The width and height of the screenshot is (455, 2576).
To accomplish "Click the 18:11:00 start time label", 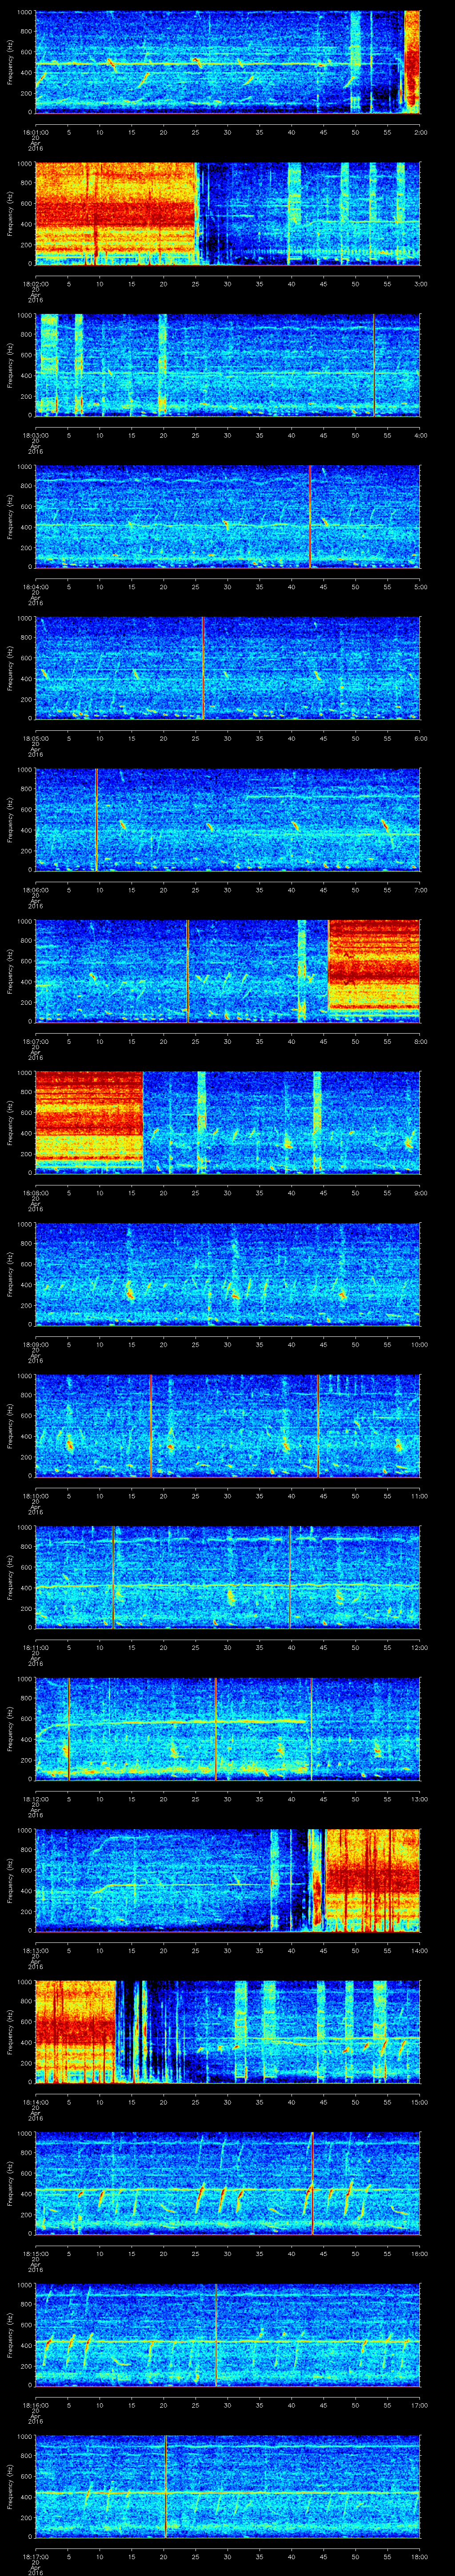I will point(35,1647).
